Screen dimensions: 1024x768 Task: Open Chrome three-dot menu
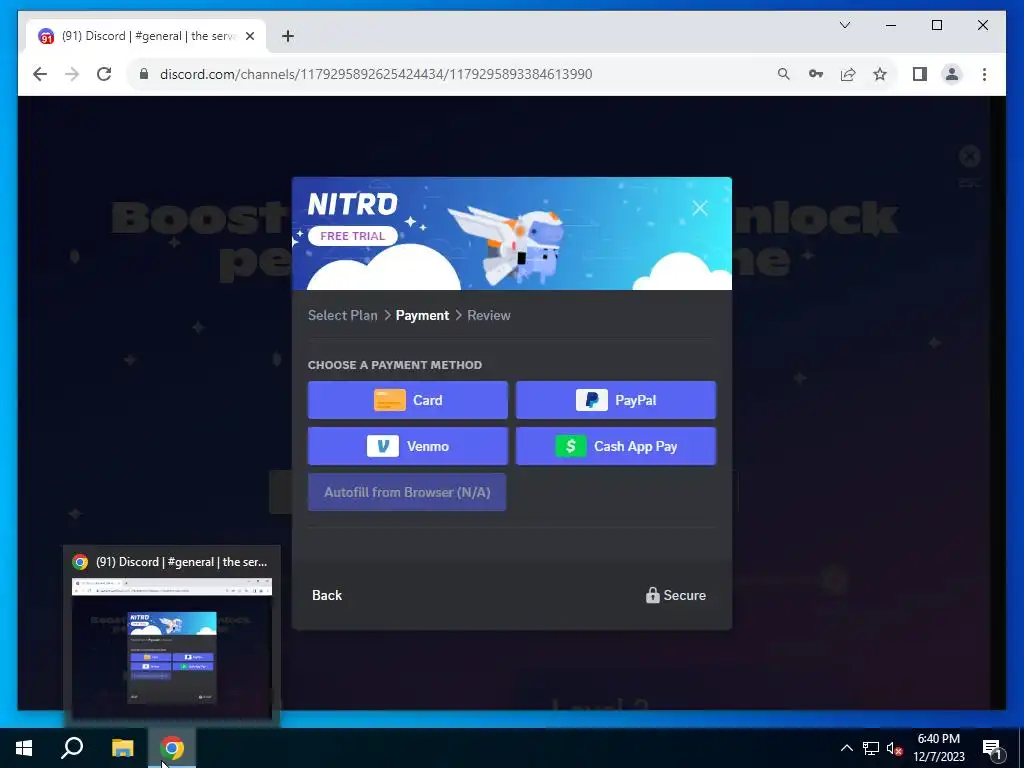[x=984, y=74]
